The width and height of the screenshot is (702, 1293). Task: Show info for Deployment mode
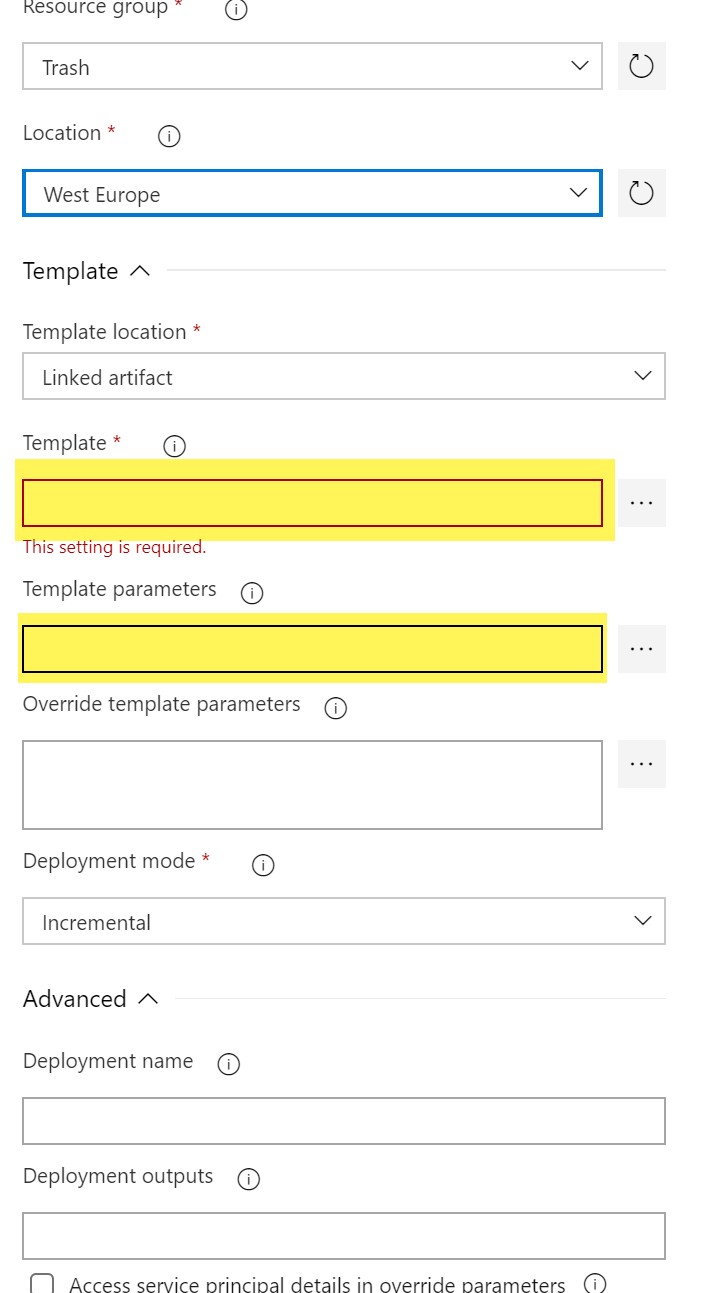point(263,865)
